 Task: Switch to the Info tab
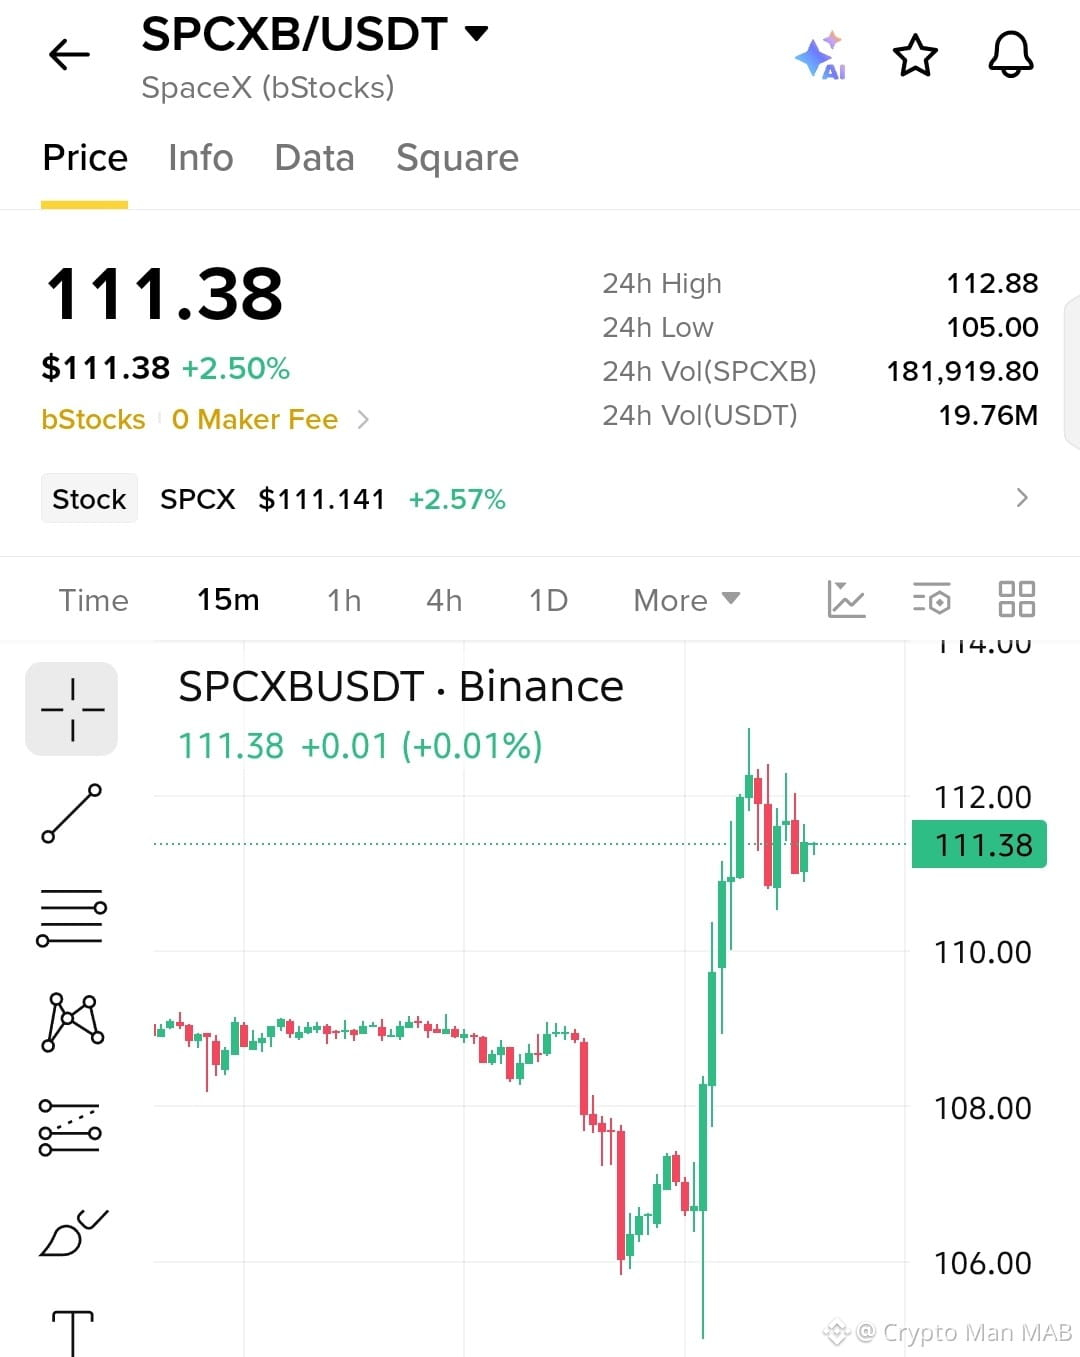coord(200,158)
